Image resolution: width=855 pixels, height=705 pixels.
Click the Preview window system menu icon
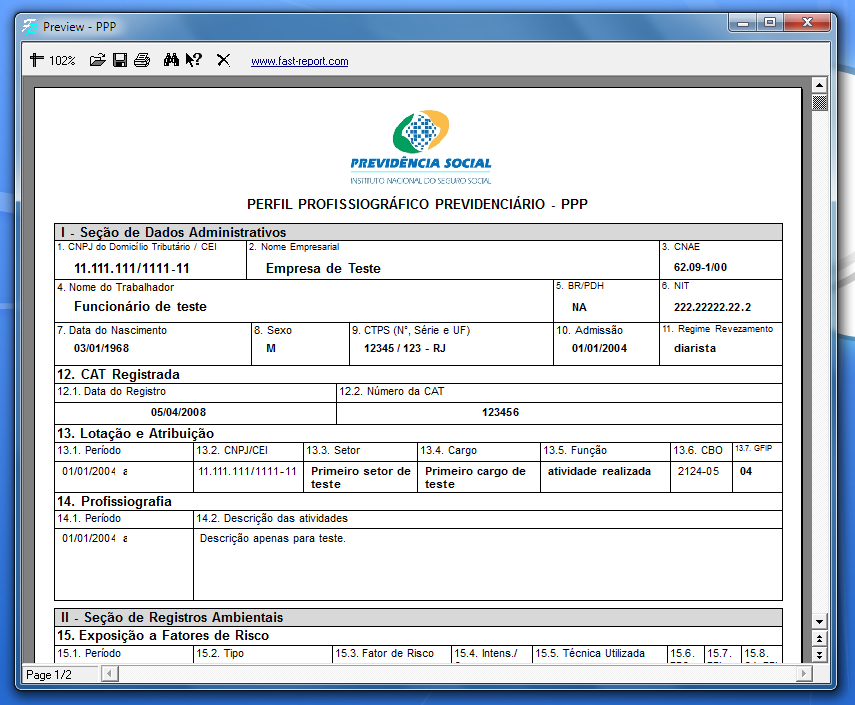31,26
